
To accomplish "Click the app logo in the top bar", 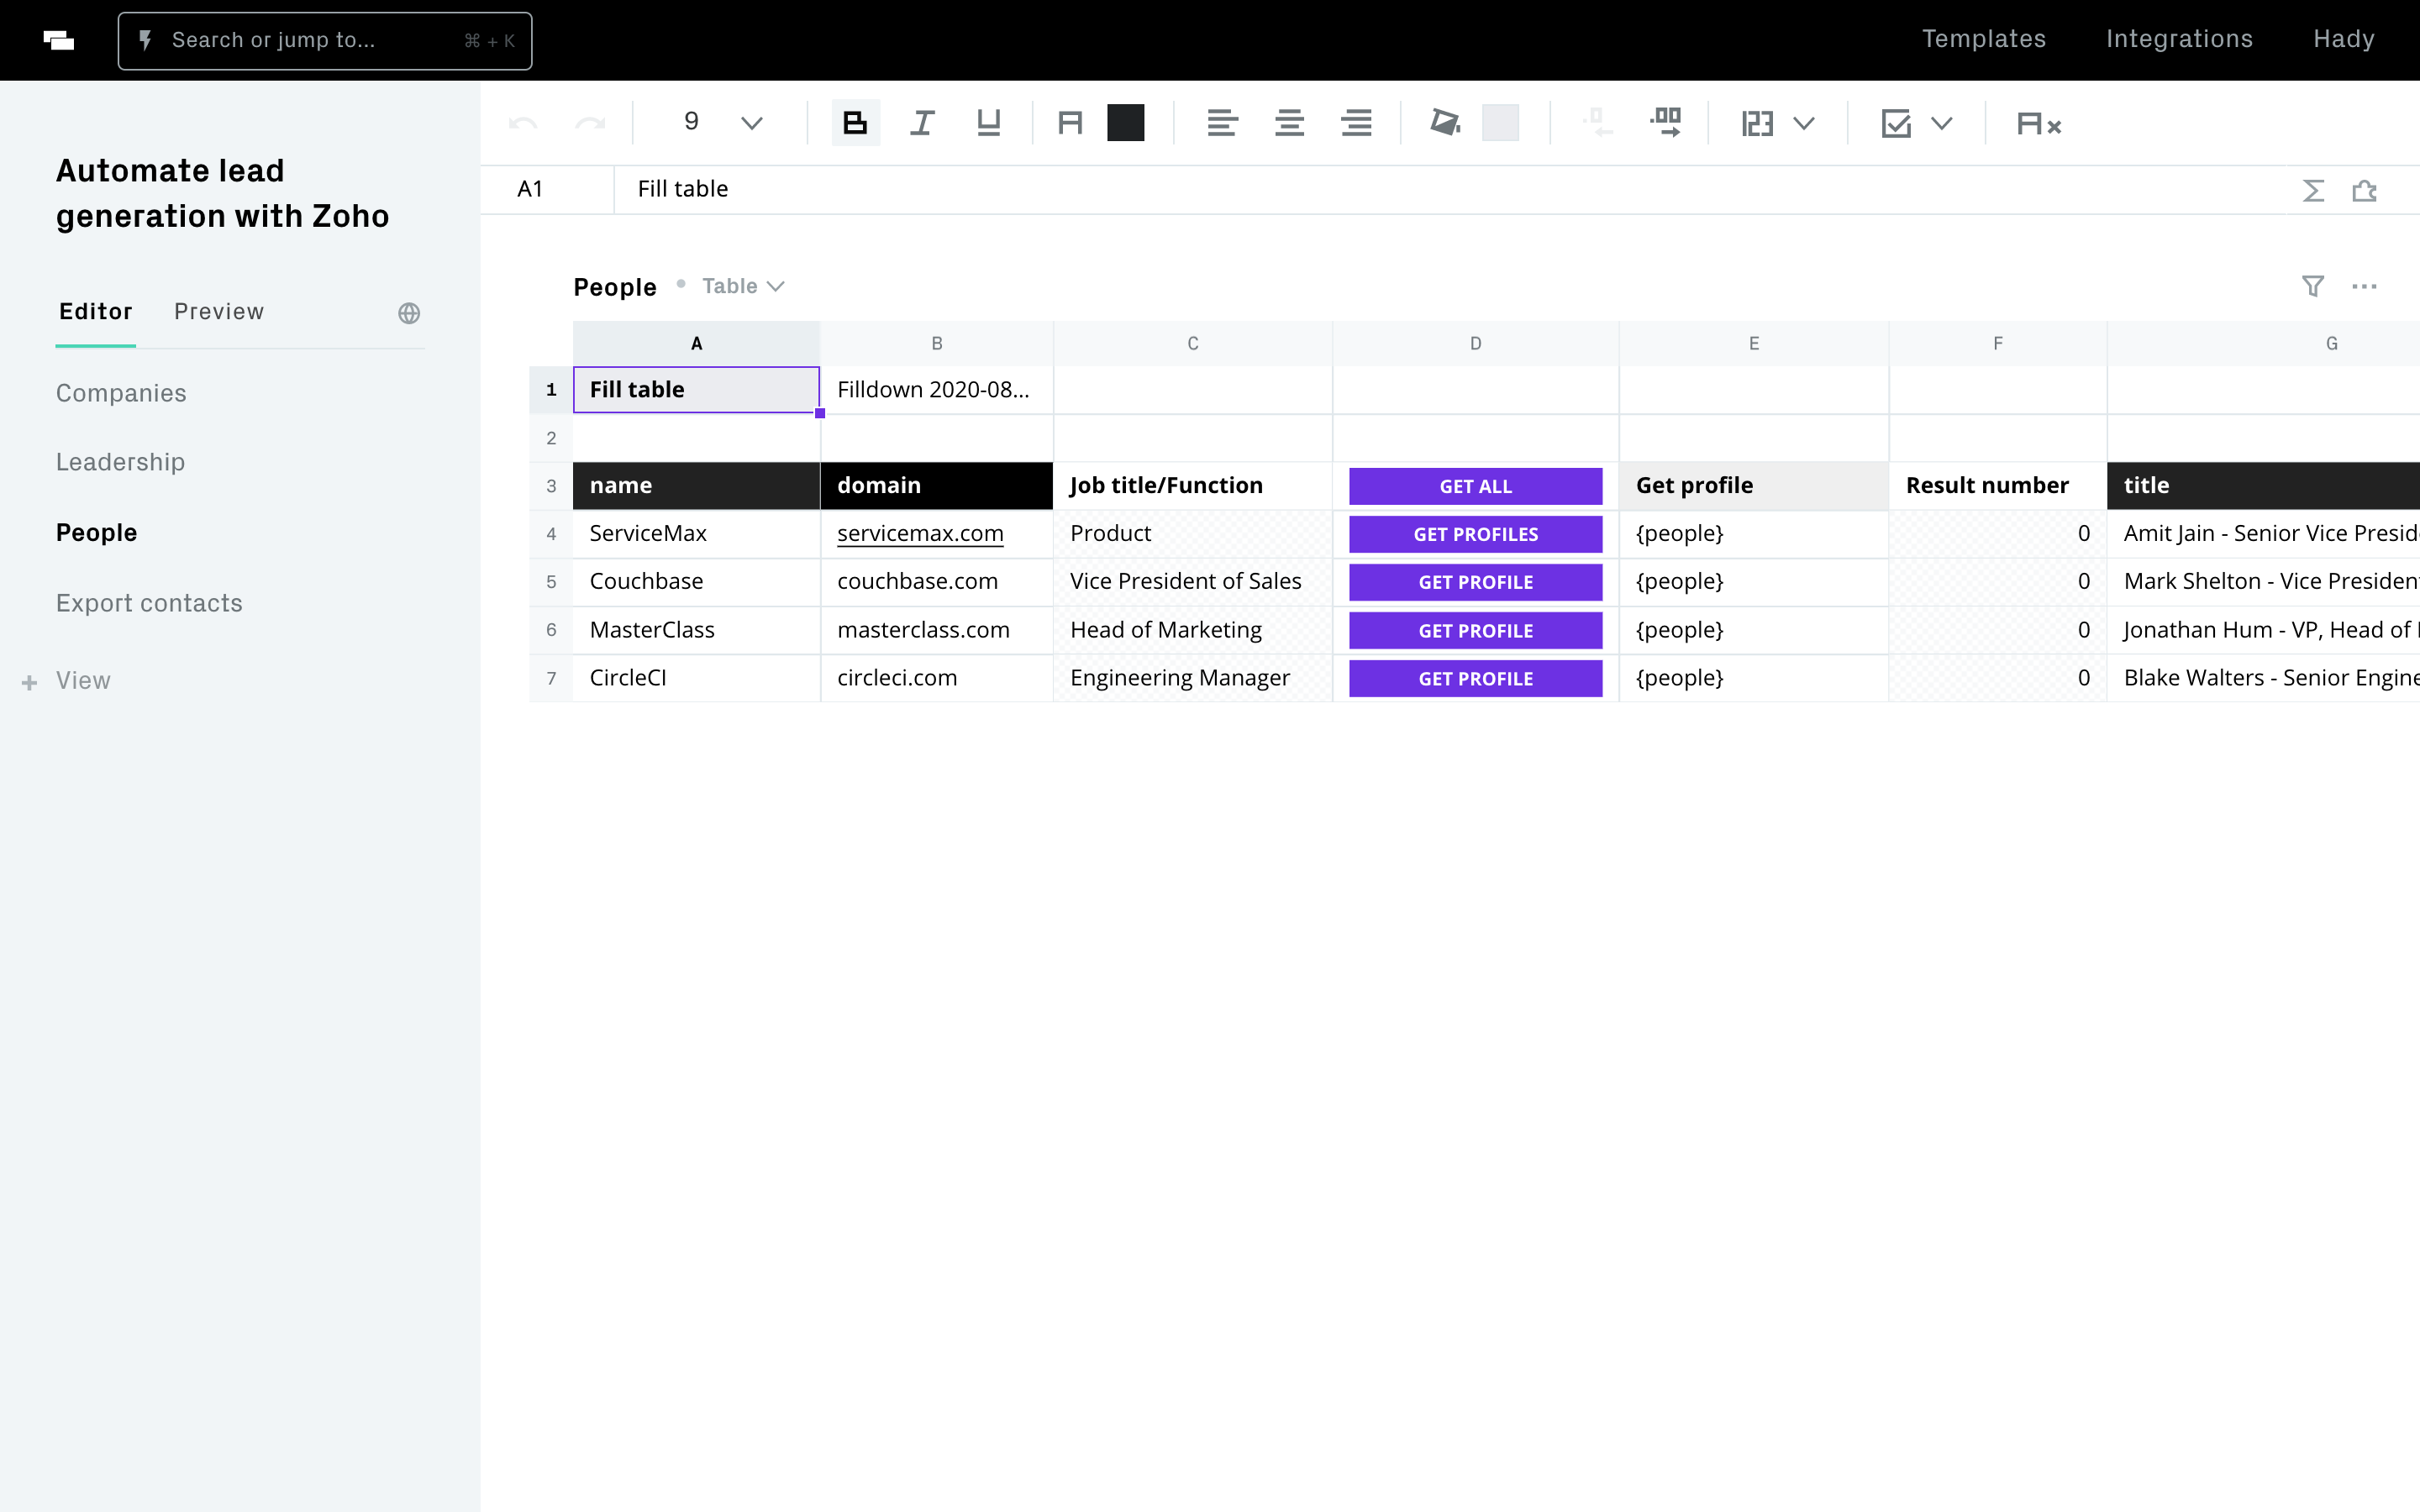I will pyautogui.click(x=59, y=40).
